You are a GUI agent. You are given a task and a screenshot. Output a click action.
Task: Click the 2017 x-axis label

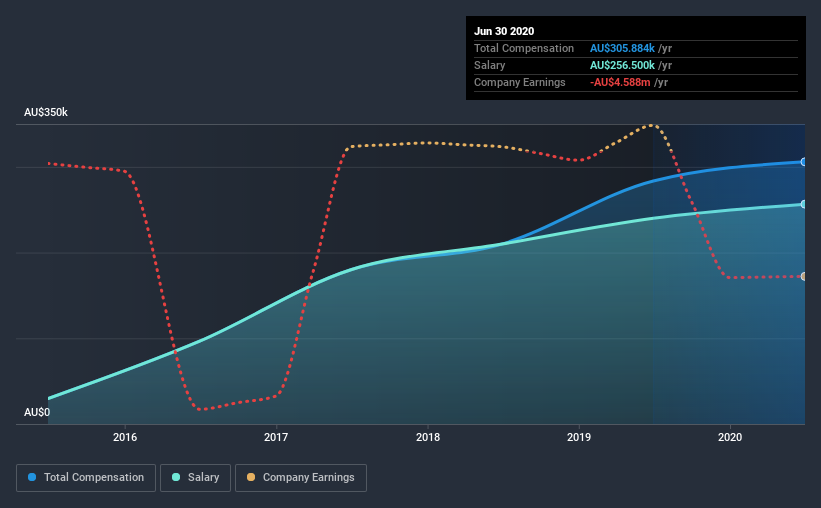[x=276, y=437]
